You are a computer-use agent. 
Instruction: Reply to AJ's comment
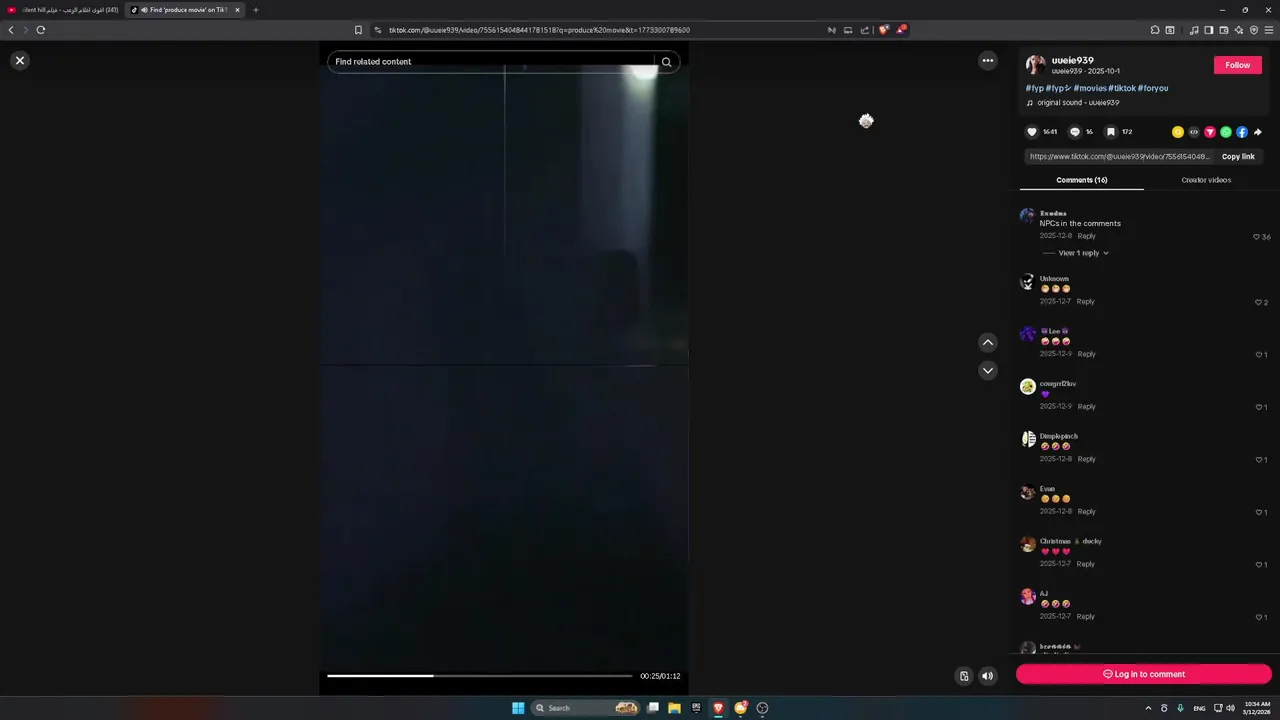[1086, 616]
